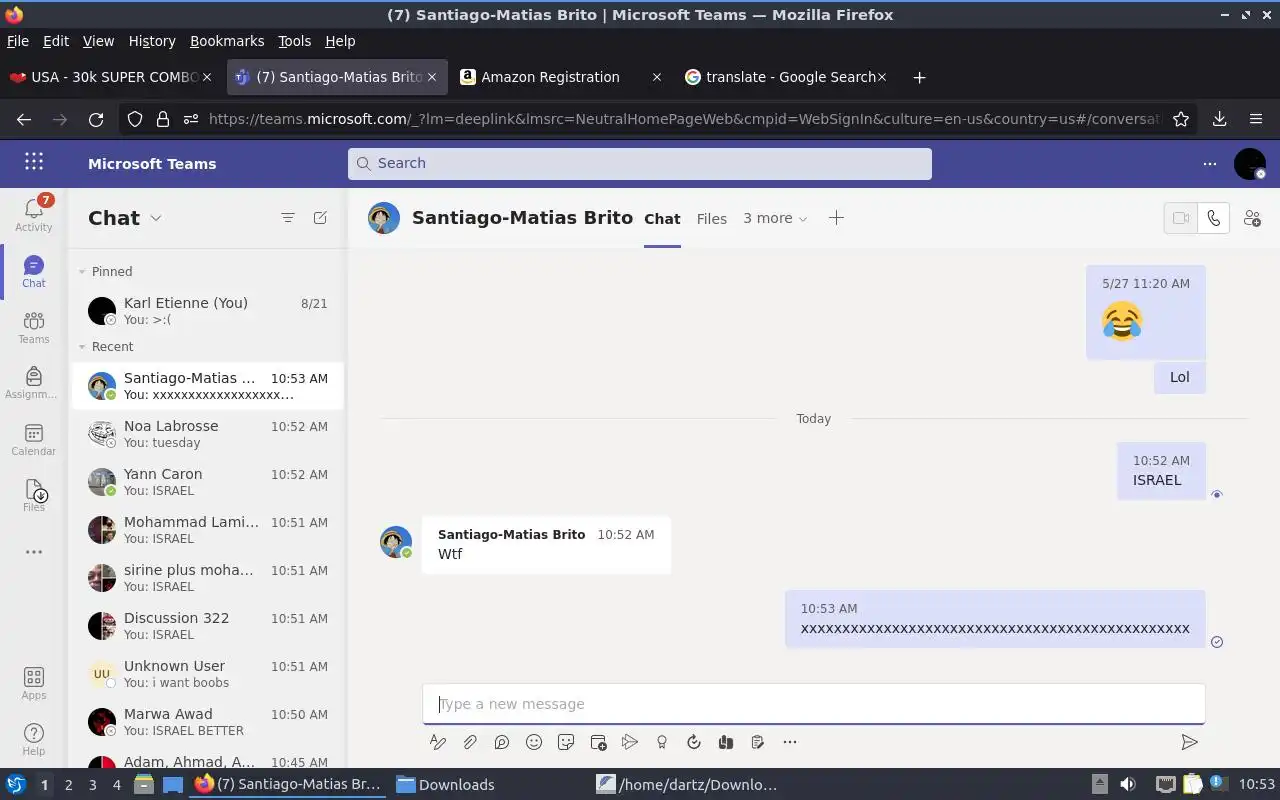1280x800 pixels.
Task: Expand the '3 more' tabs dropdown
Action: click(775, 218)
